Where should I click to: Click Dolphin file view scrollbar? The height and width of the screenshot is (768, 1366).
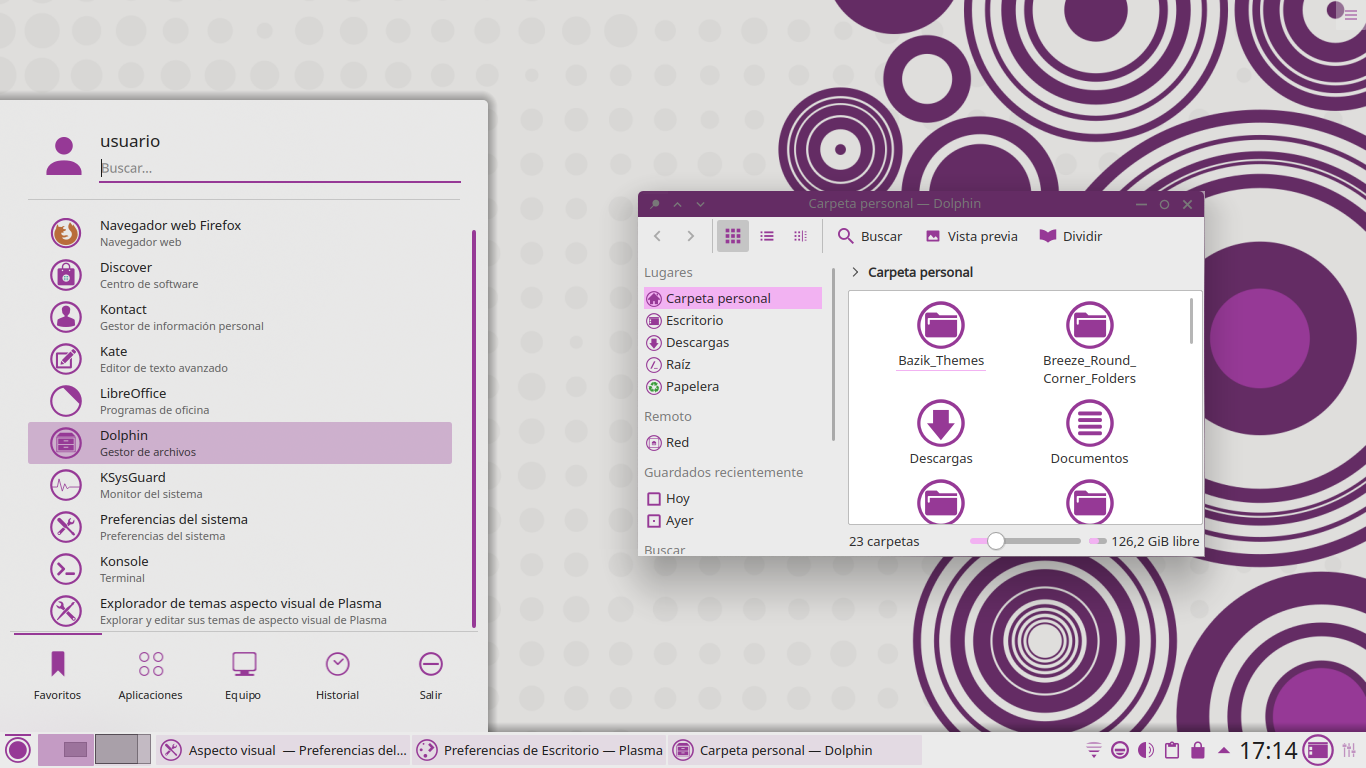(1192, 320)
